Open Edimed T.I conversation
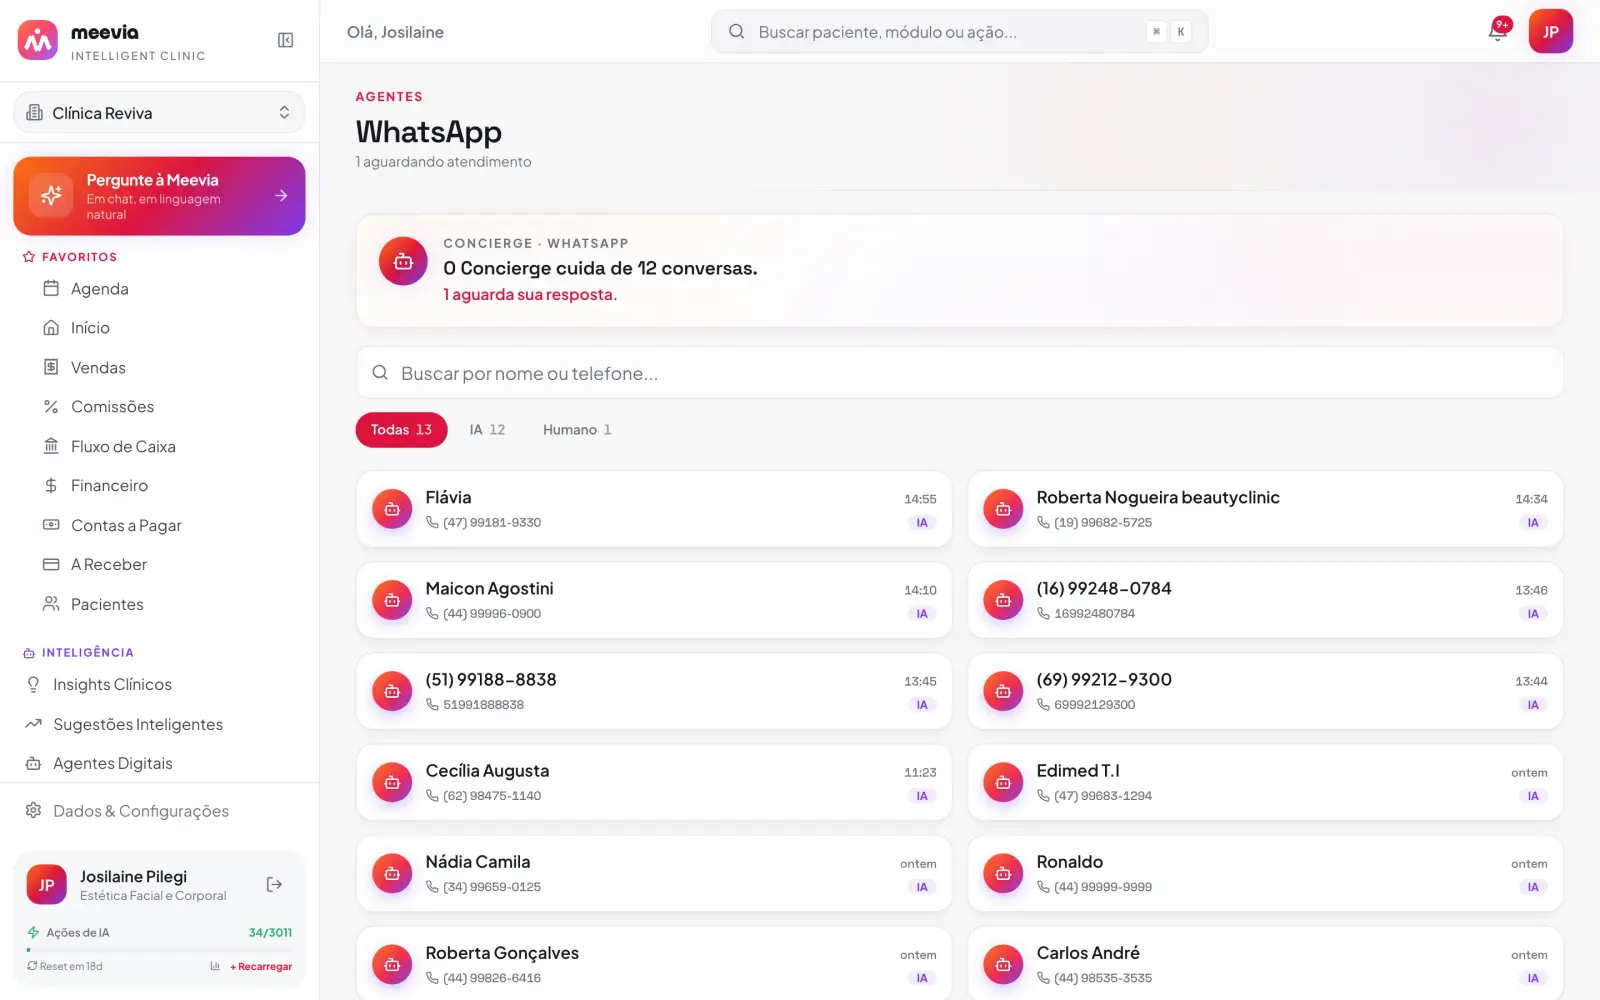Screen dimensions: 1600x1000 tap(1265, 782)
